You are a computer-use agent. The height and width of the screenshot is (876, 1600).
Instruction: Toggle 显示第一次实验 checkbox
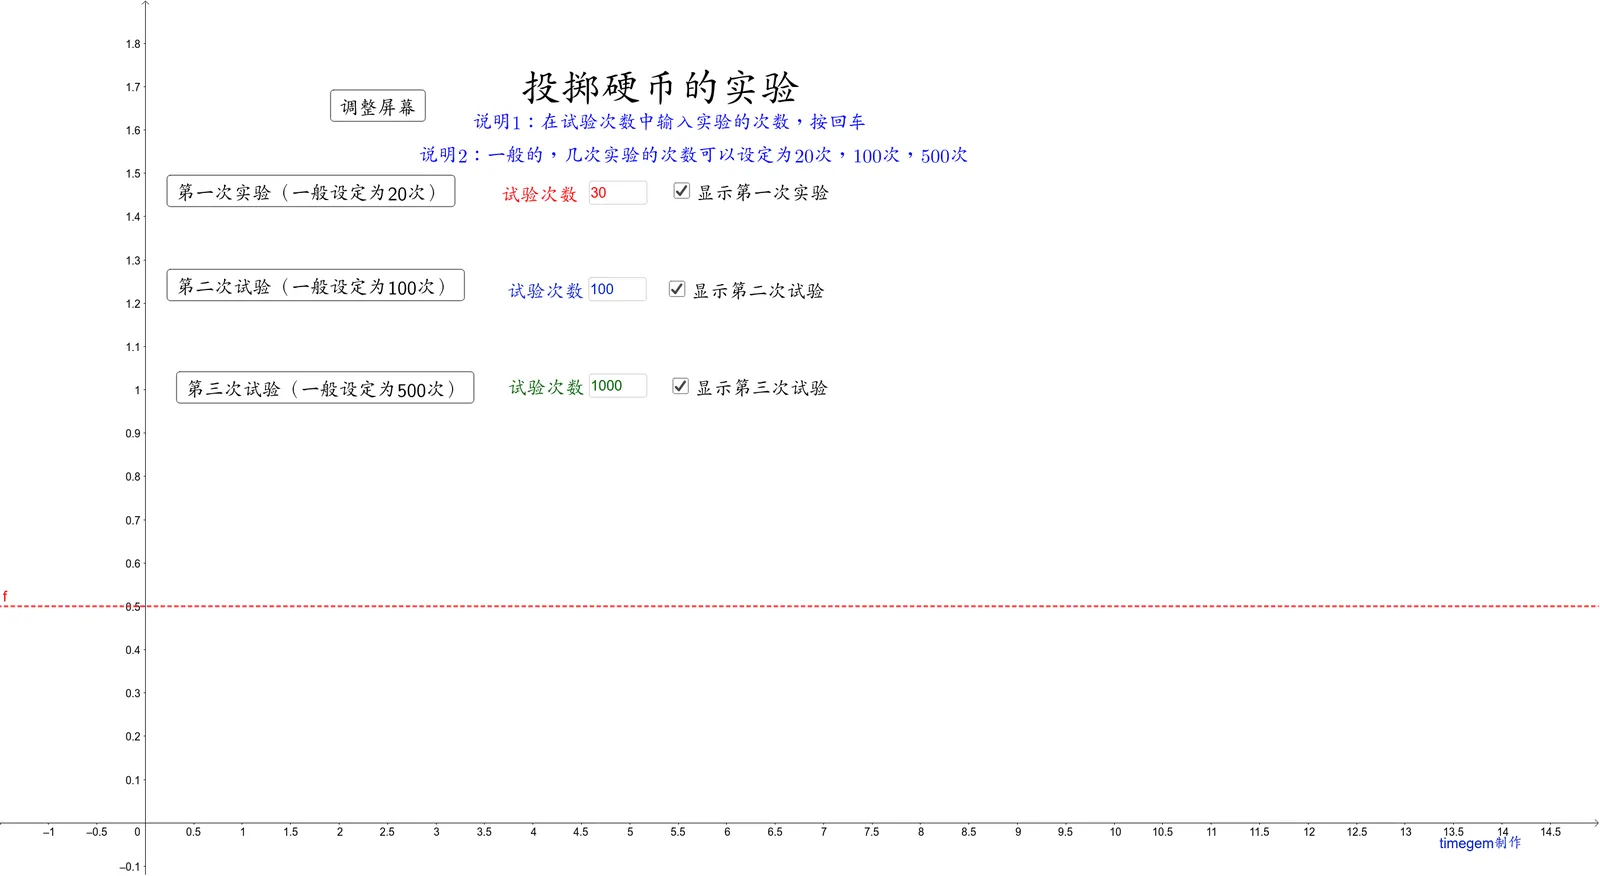pos(682,190)
